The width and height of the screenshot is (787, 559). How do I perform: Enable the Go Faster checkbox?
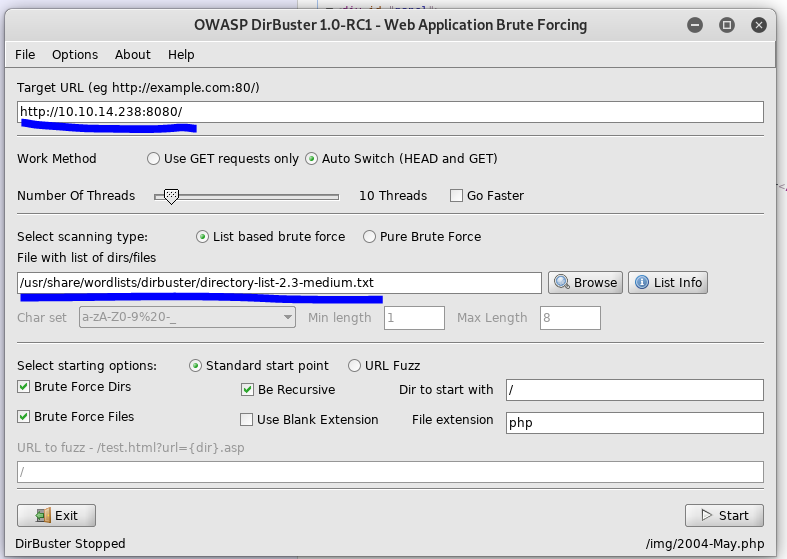coord(457,196)
